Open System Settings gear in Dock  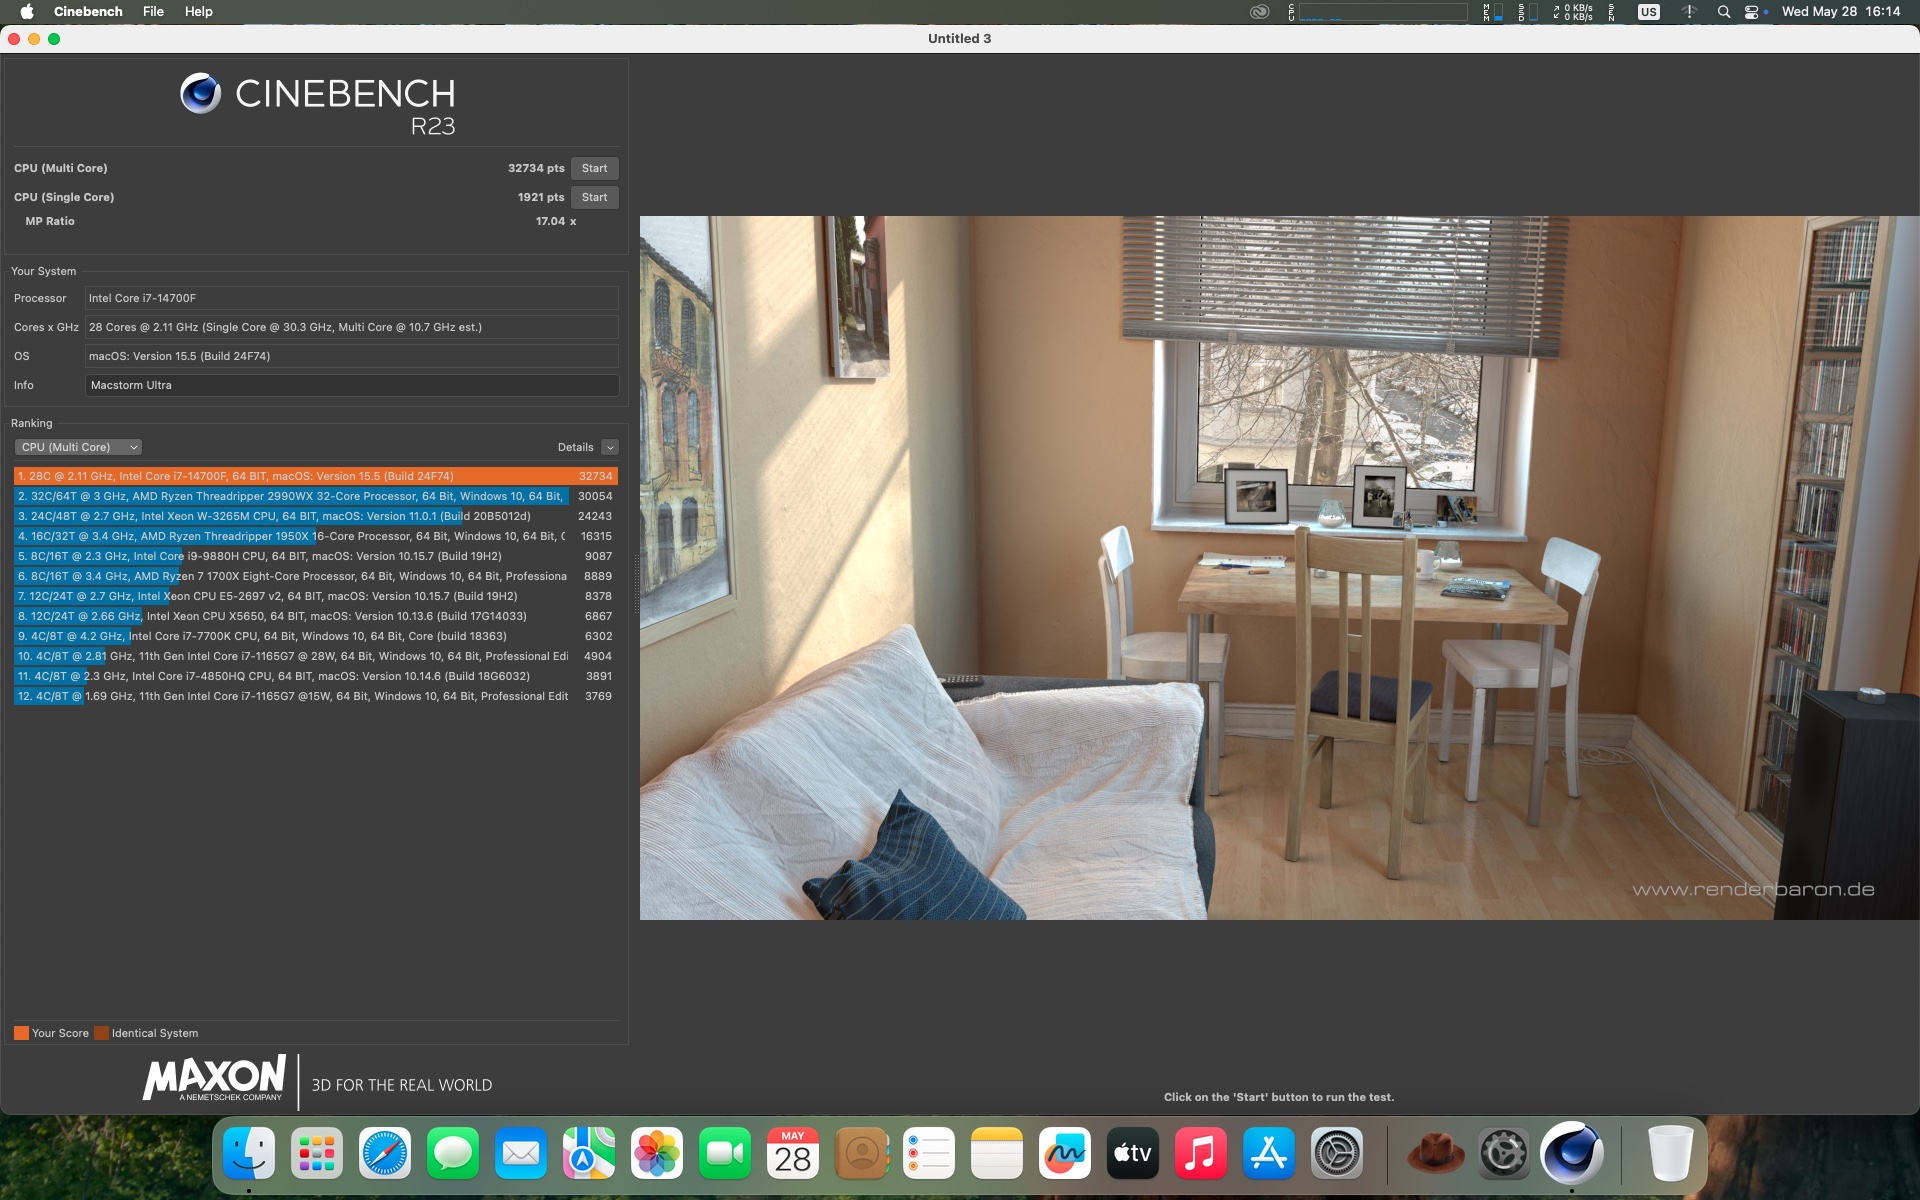(1337, 1154)
